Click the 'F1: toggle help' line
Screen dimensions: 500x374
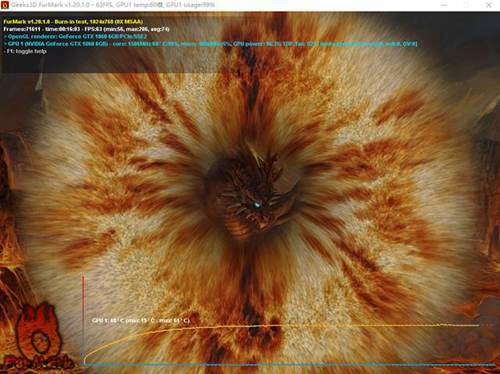coord(25,51)
